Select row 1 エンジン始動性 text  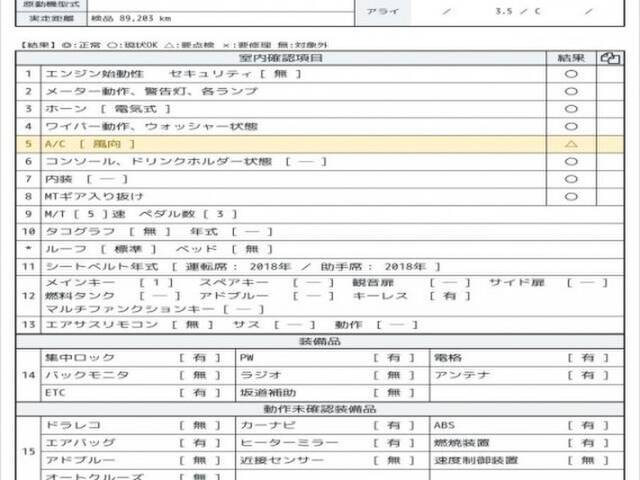[x=94, y=74]
